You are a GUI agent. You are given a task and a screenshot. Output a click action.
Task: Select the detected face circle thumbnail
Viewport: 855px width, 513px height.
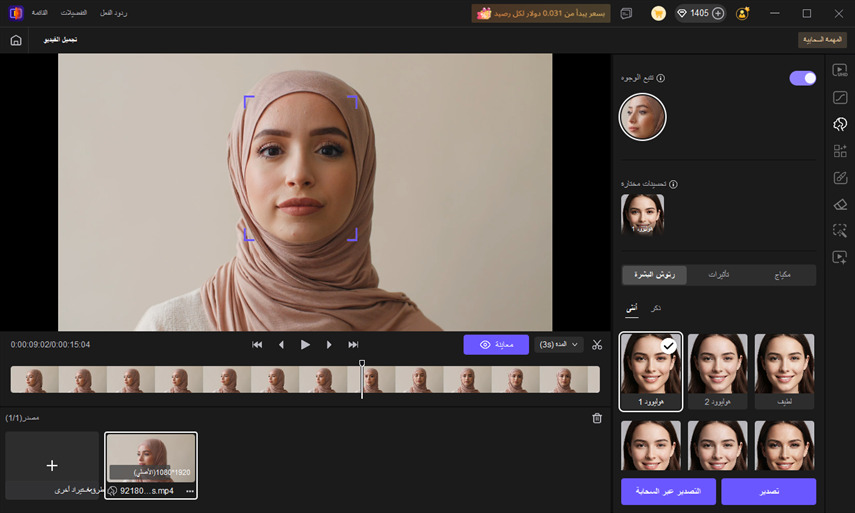pyautogui.click(x=643, y=117)
